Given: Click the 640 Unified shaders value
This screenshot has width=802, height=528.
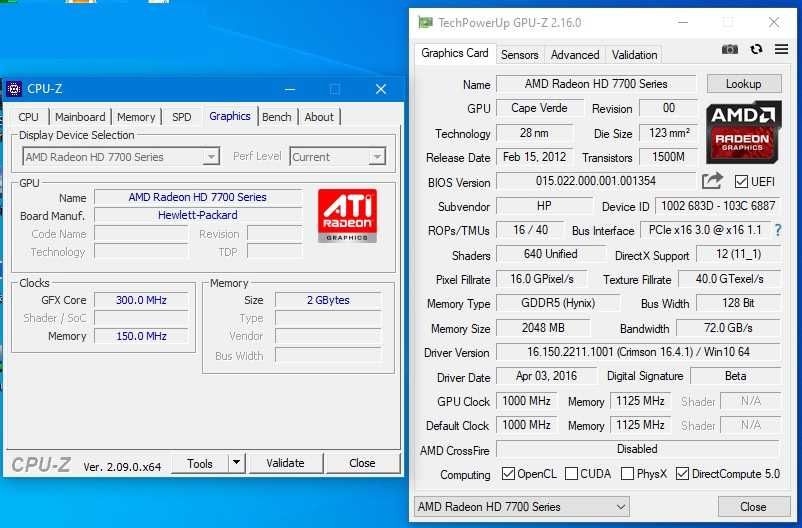Looking at the screenshot, I should 551,254.
